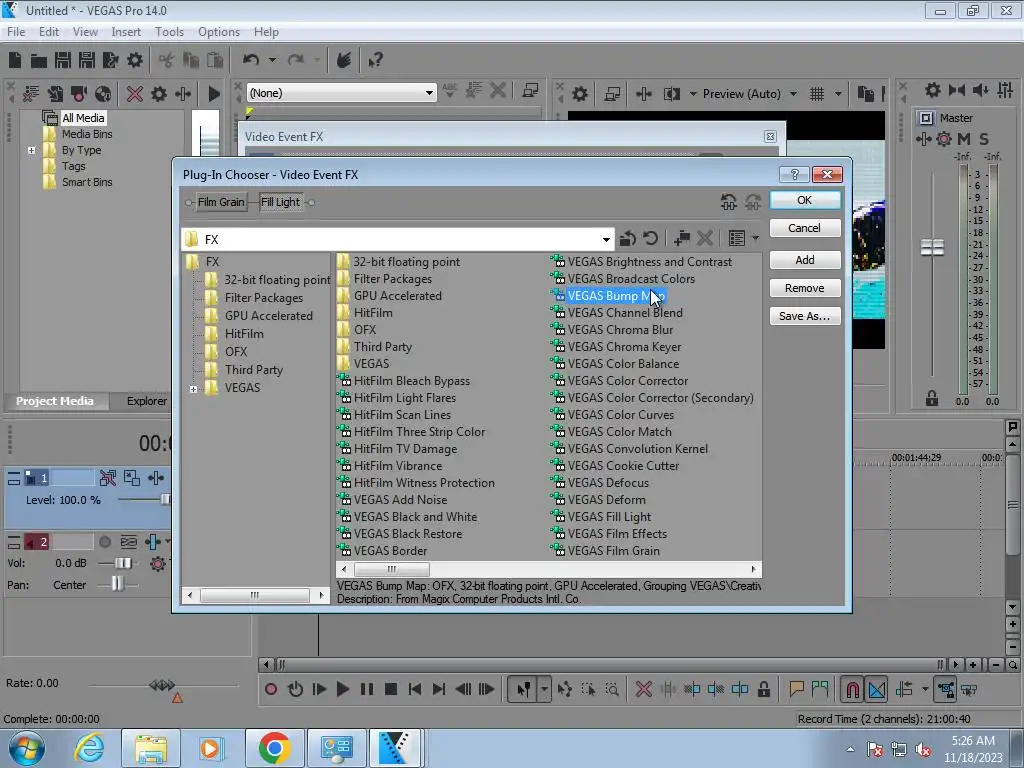Open the preview overlays grid dropdown arrow
The height and width of the screenshot is (768, 1024).
838,94
